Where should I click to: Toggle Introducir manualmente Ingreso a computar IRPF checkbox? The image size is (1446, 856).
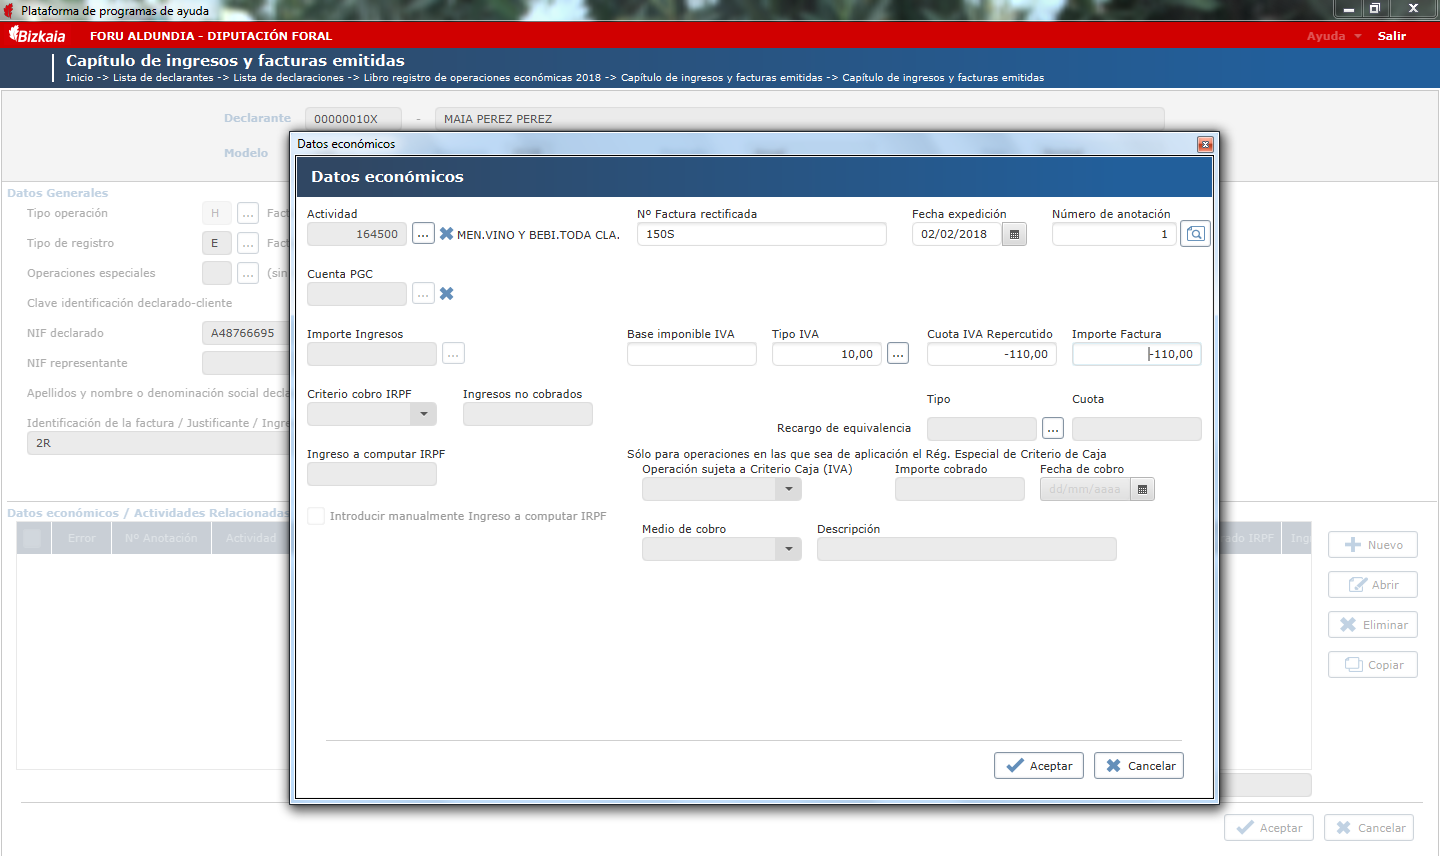[316, 516]
